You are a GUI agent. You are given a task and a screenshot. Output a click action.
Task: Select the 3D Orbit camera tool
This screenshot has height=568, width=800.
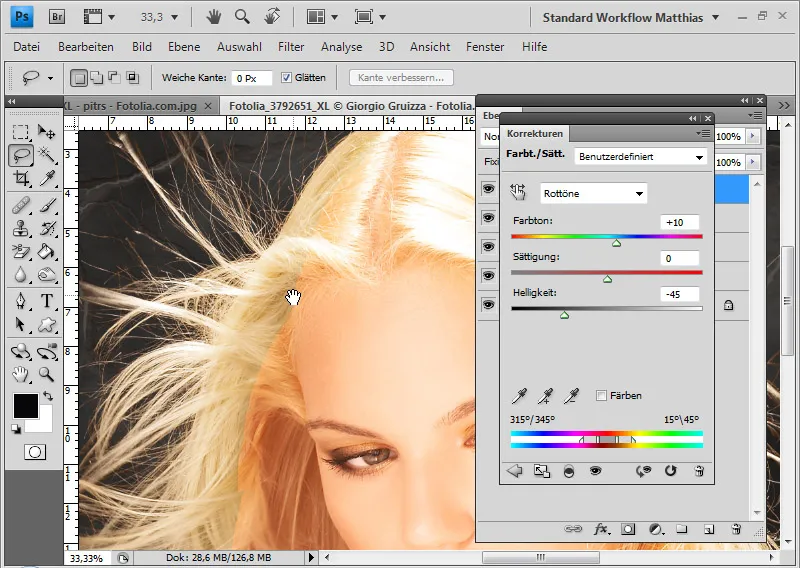click(47, 351)
